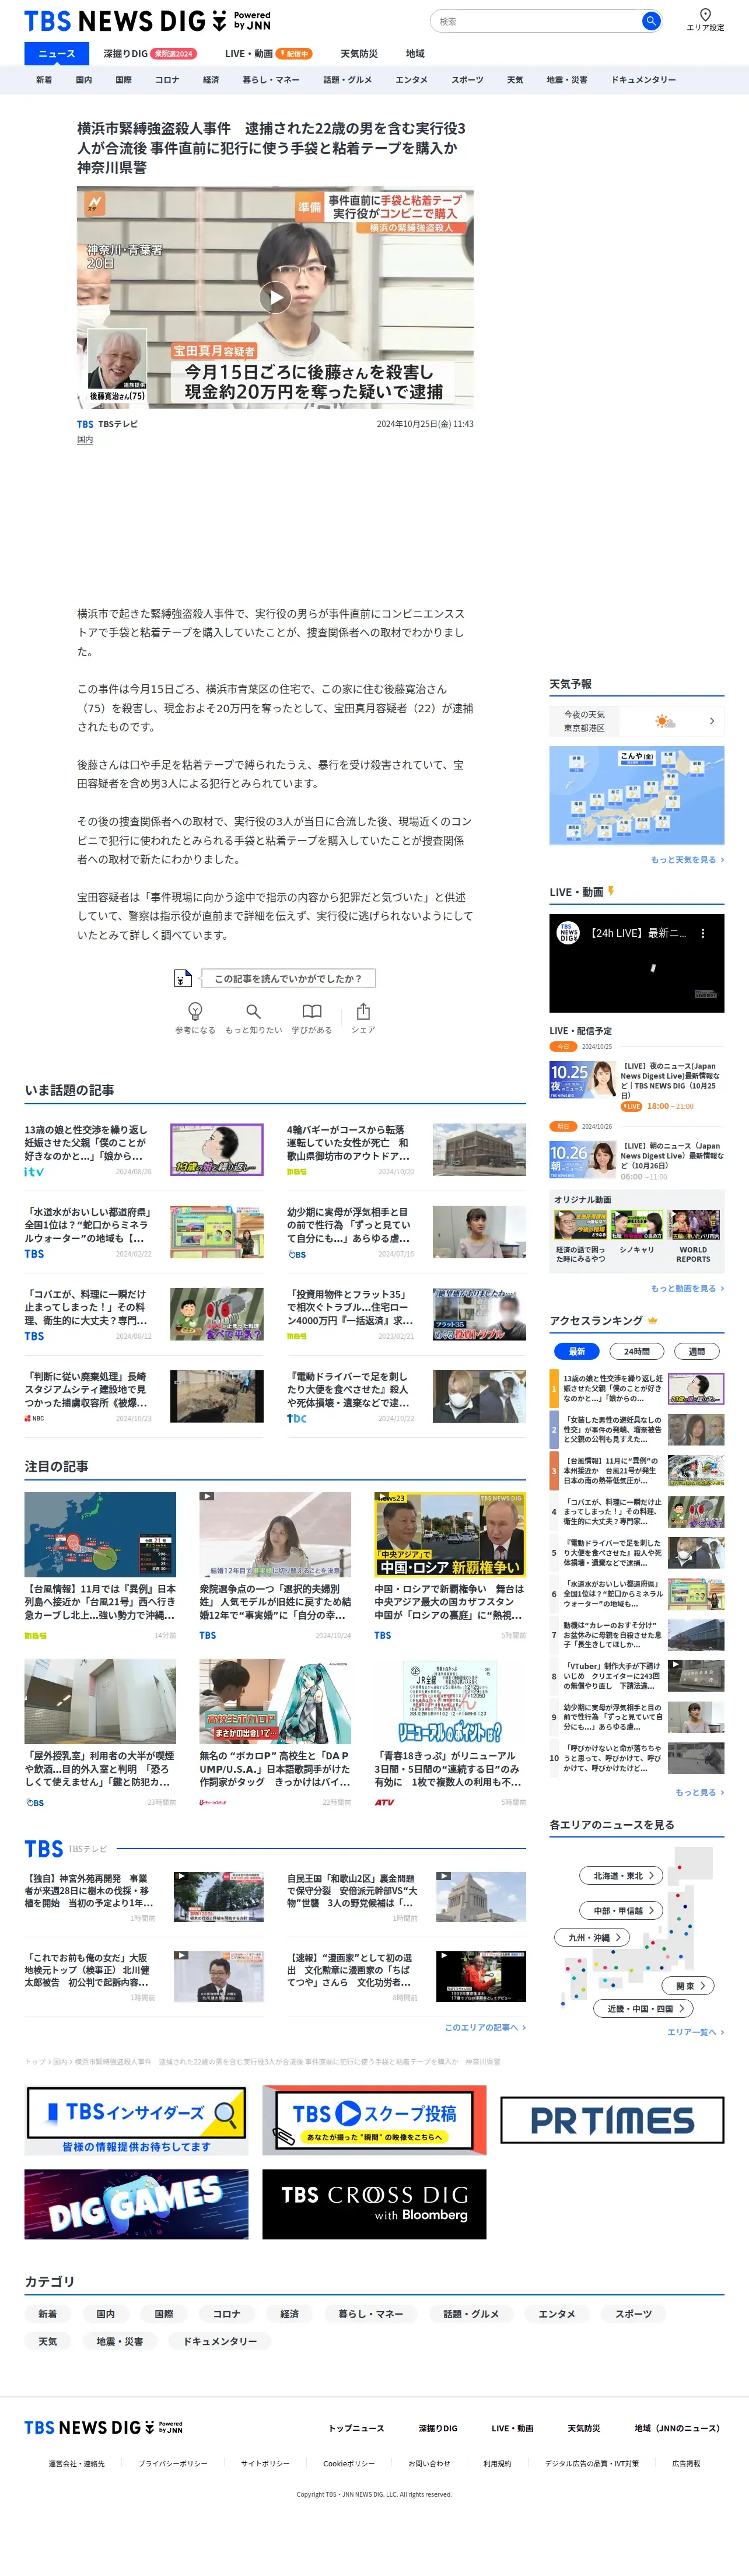Open the DIG GAMES banner
This screenshot has width=749, height=2576.
[x=136, y=2204]
